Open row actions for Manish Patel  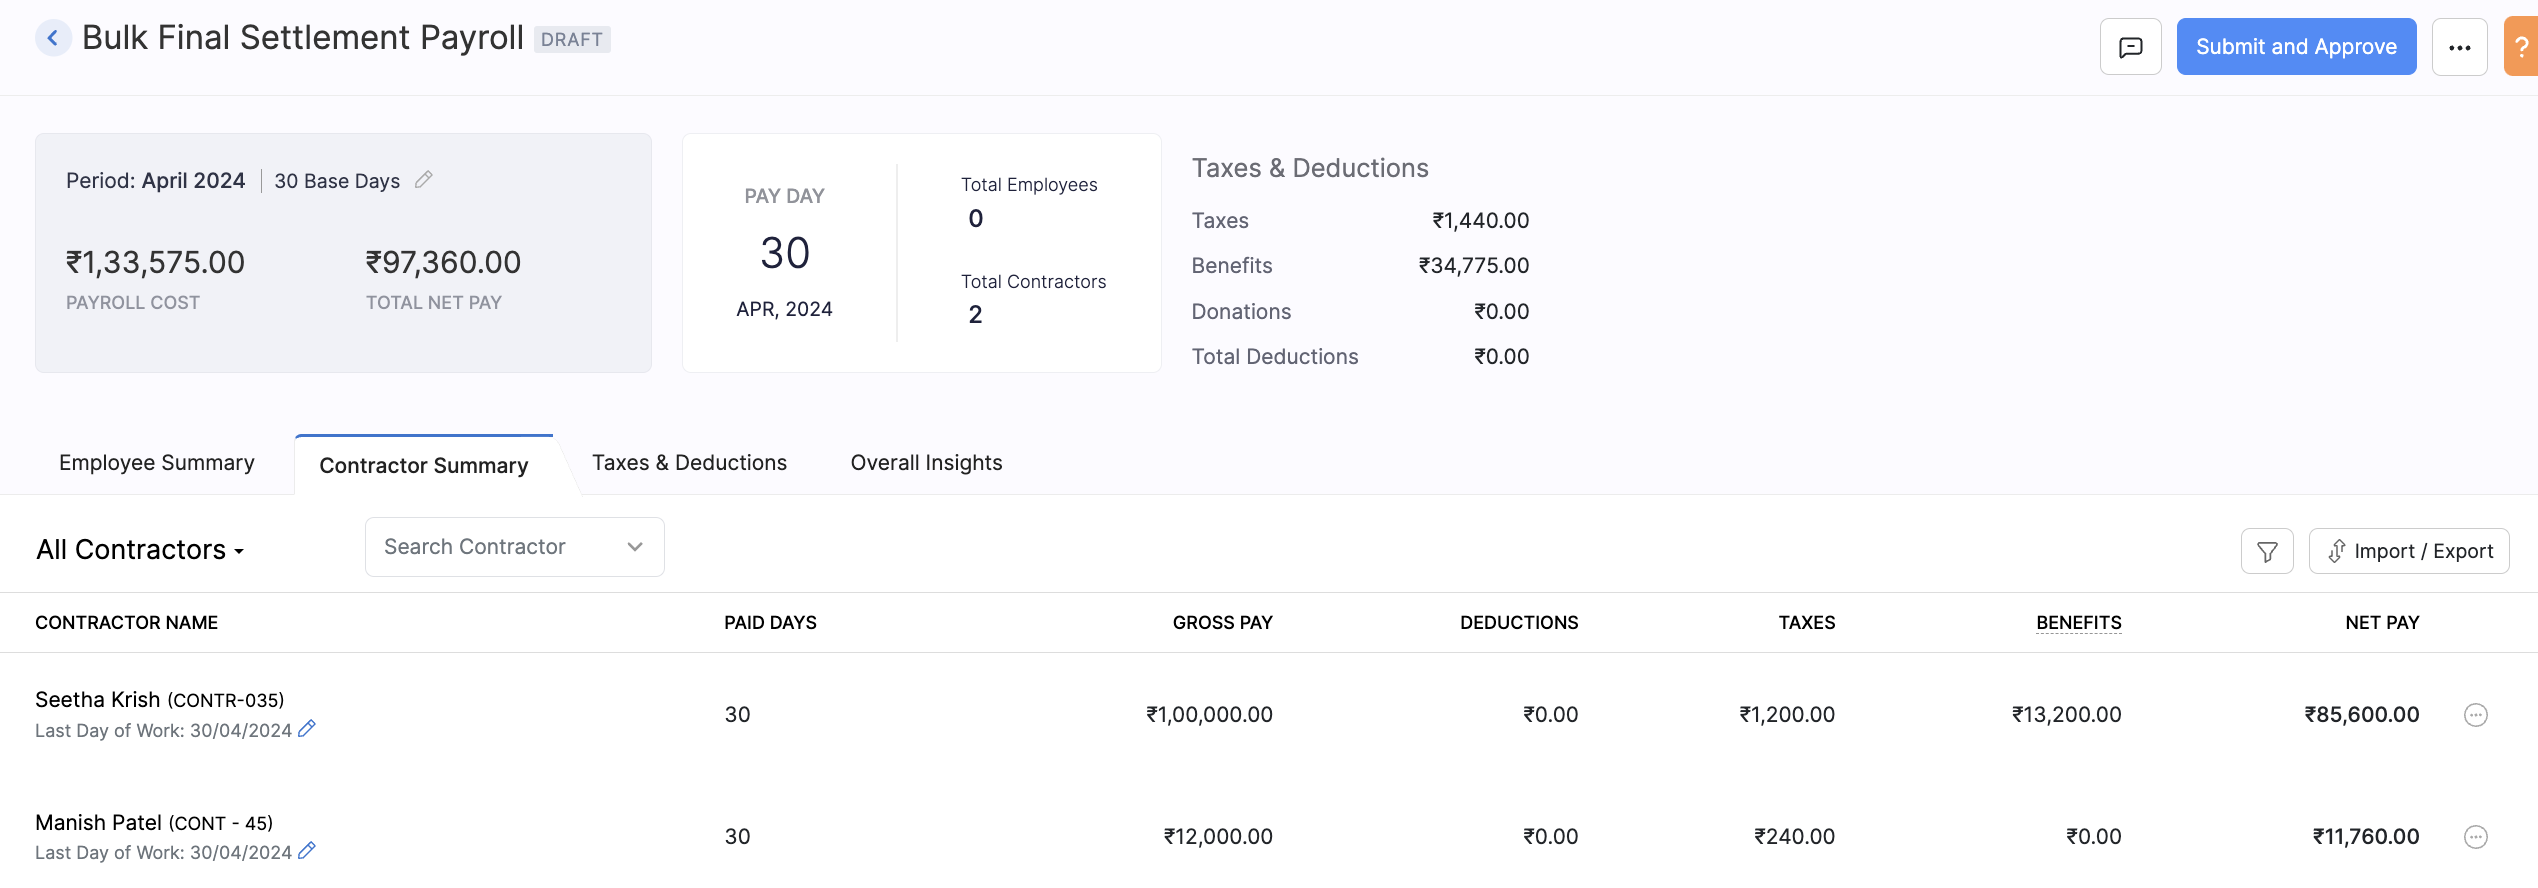click(x=2475, y=837)
